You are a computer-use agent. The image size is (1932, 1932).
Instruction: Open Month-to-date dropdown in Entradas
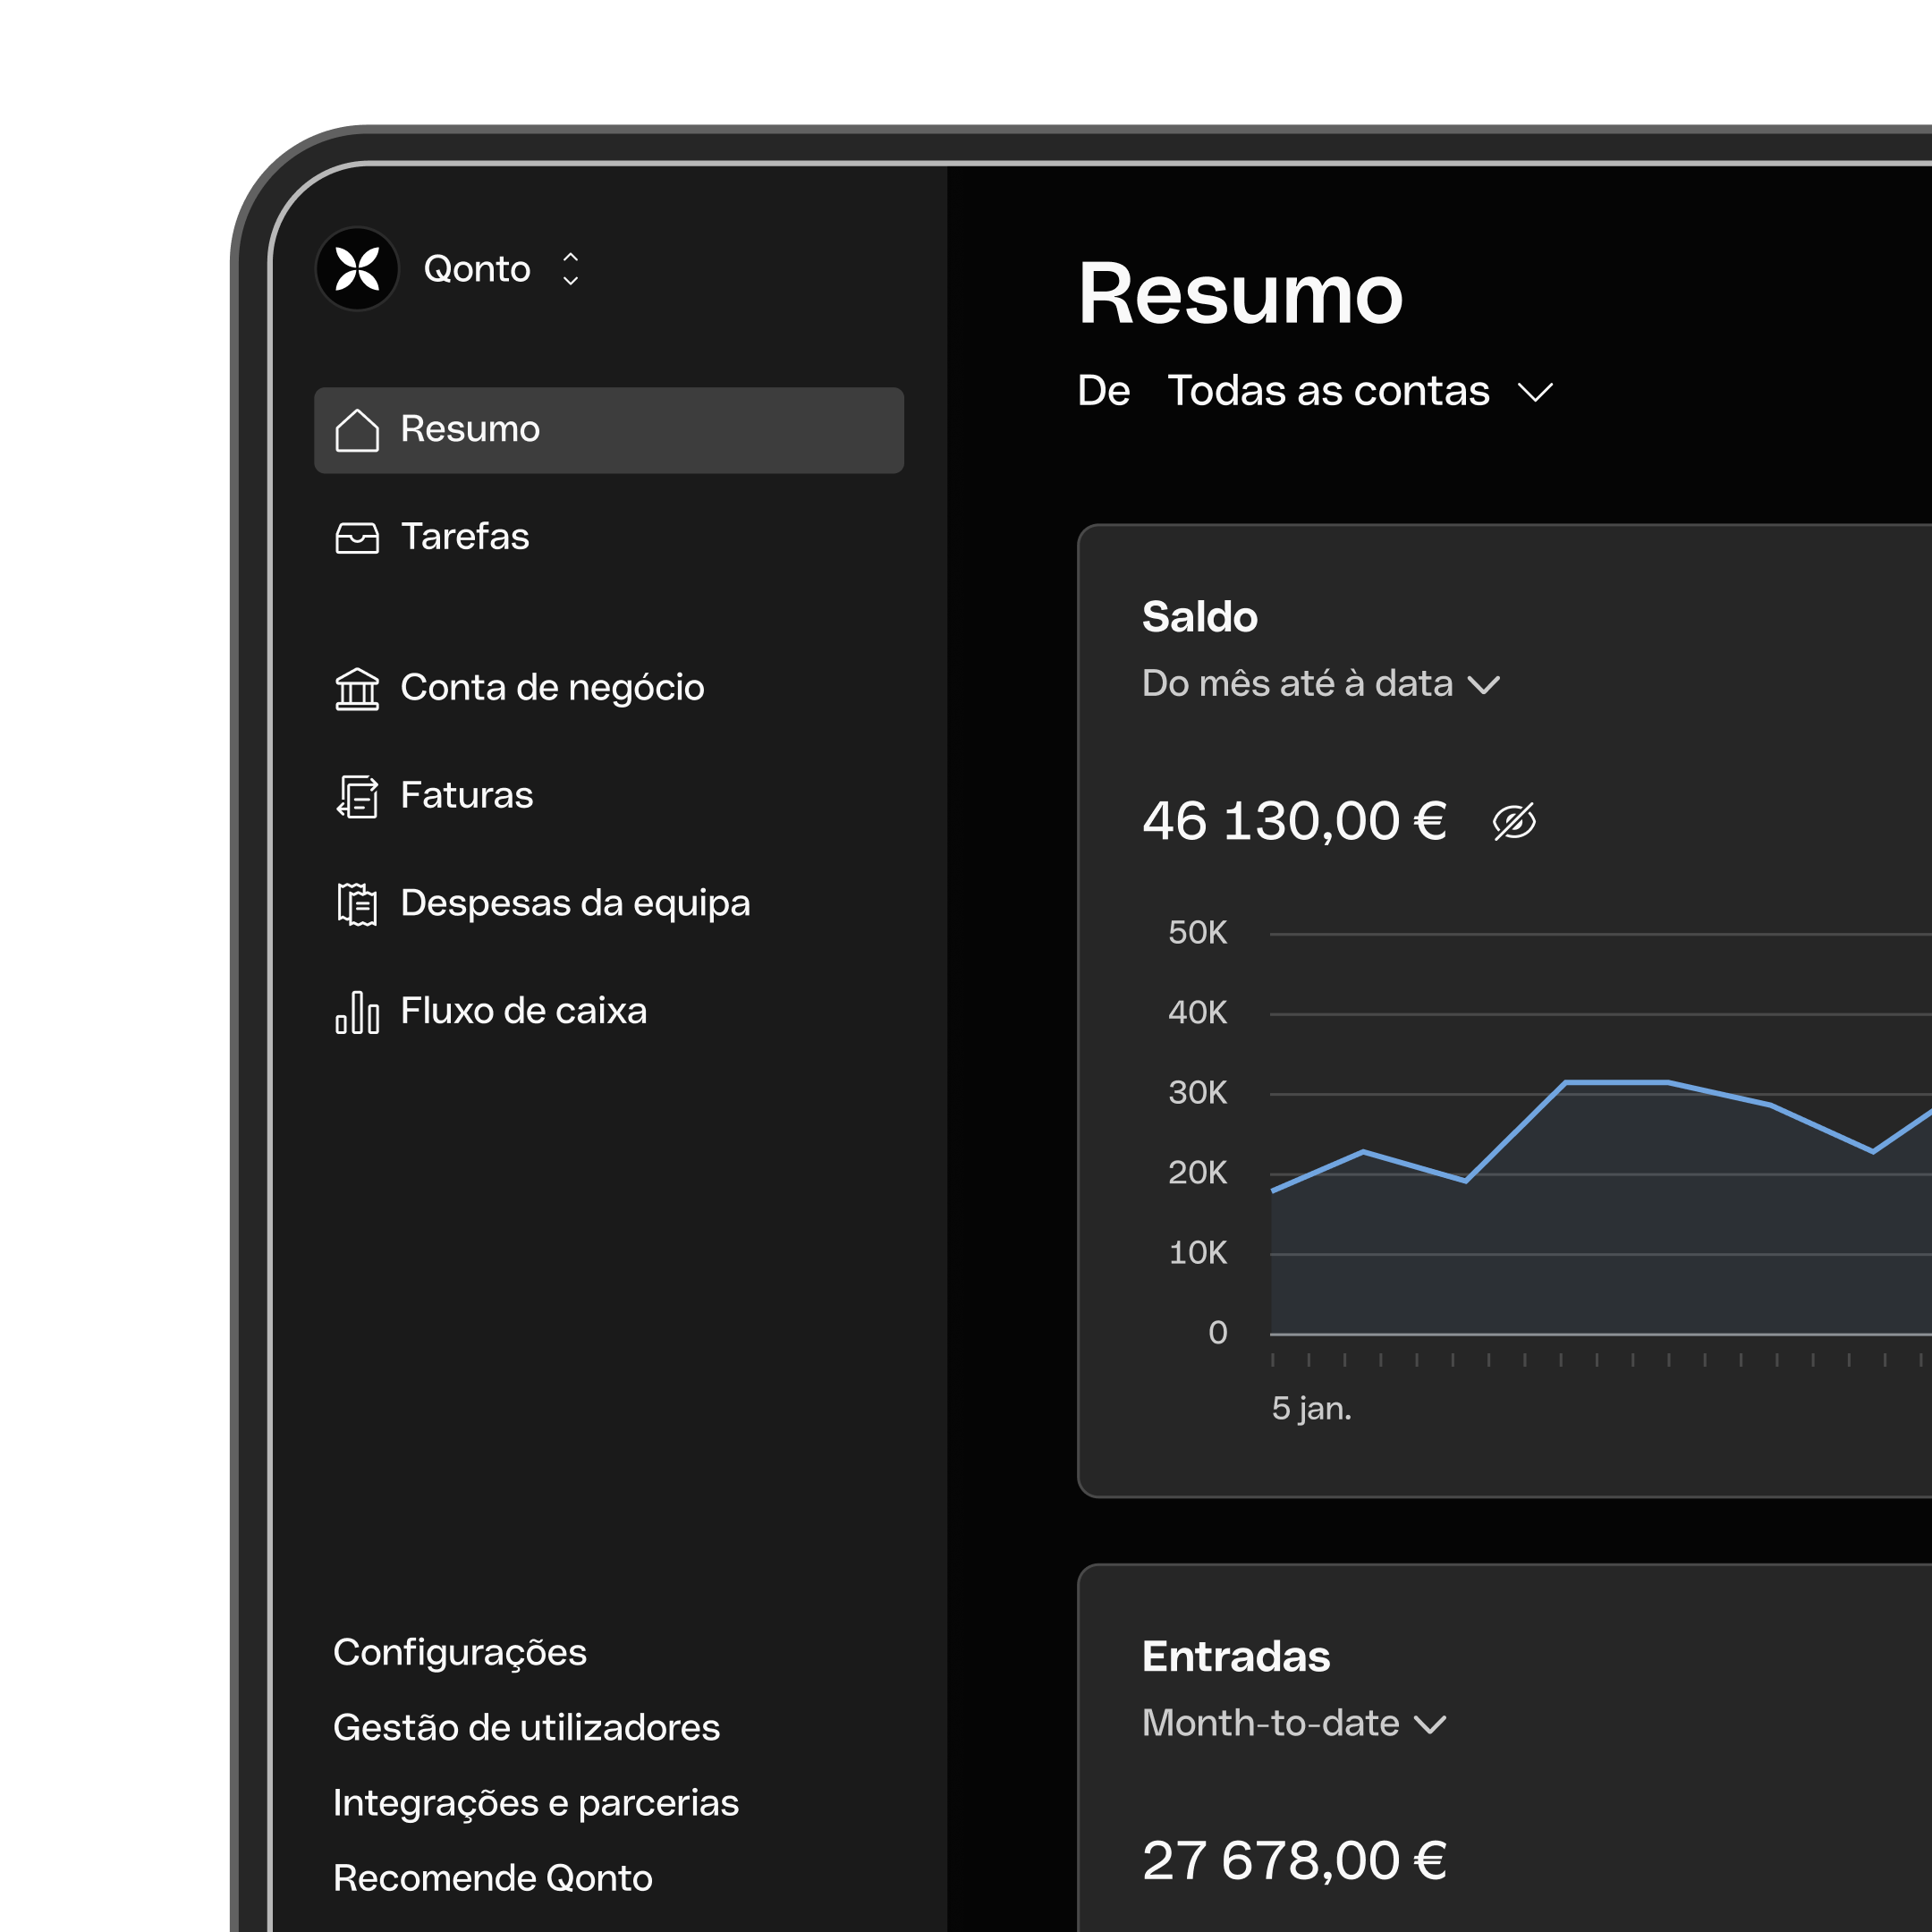click(1294, 1723)
